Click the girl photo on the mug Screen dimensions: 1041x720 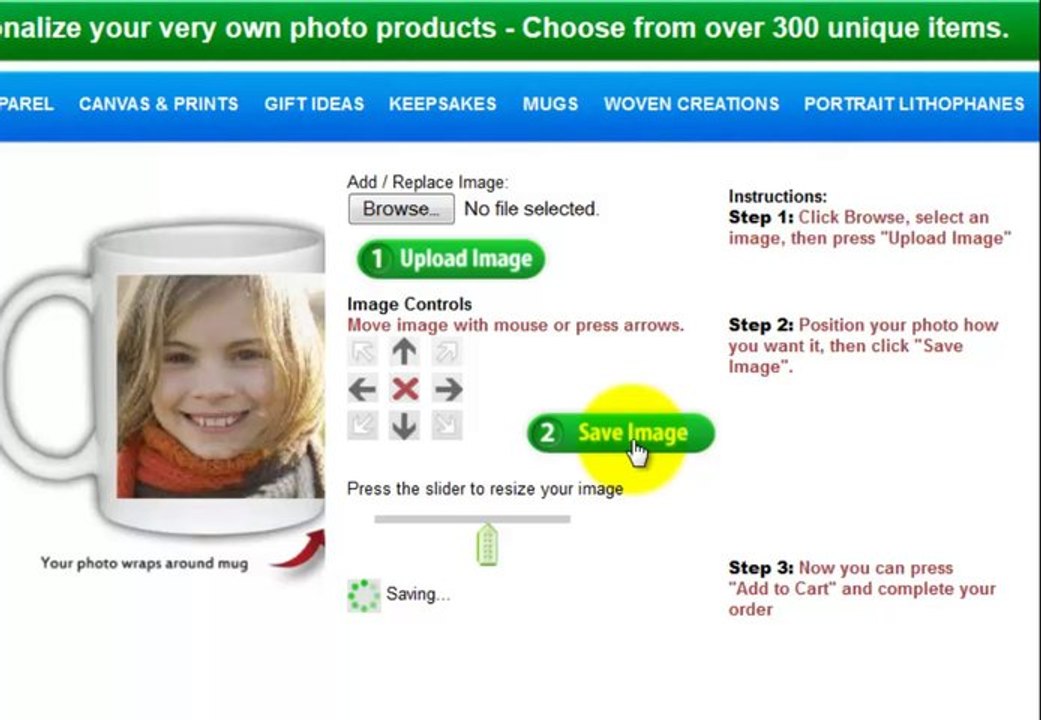[221, 387]
